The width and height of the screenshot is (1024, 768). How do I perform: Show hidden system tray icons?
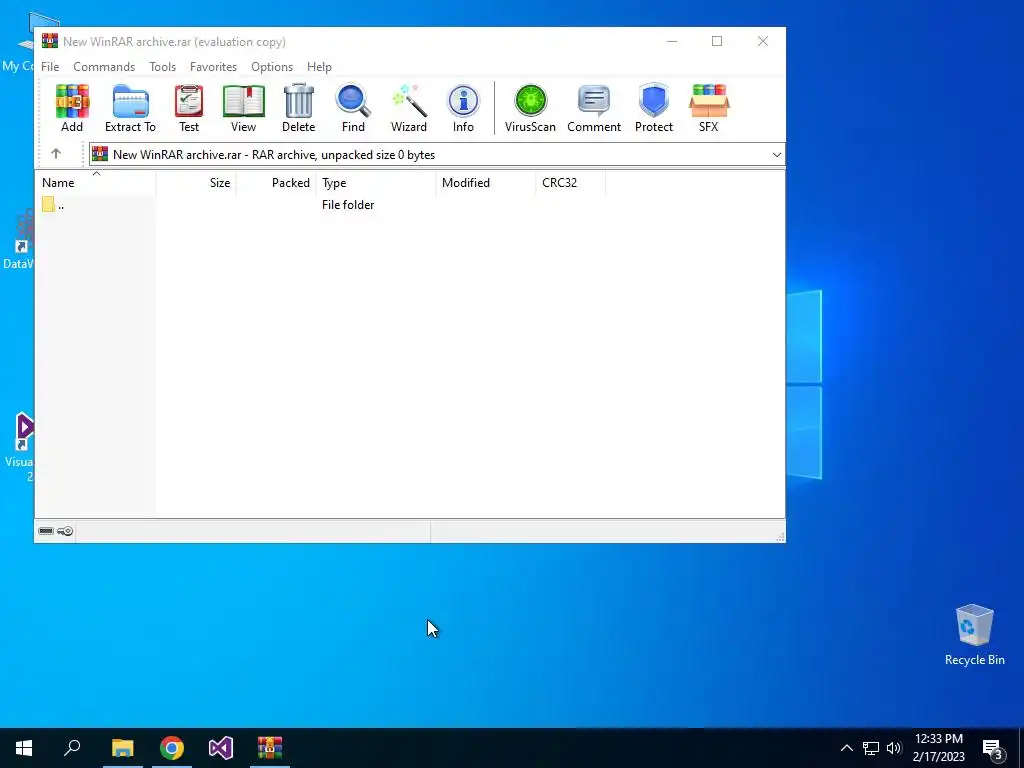tap(846, 748)
